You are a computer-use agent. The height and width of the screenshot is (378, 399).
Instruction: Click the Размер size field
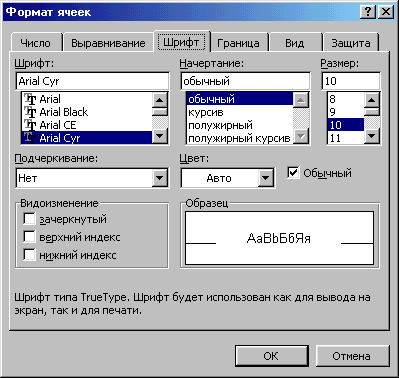coord(351,81)
